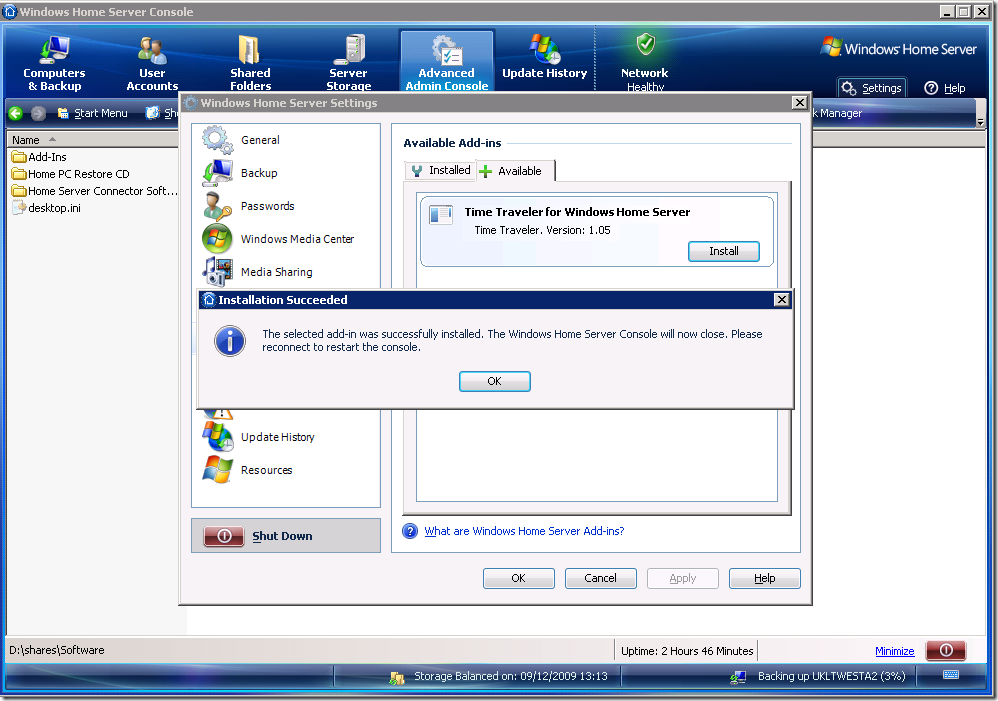Open 'What are Windows Home Server Add-ins?' link
Image resolution: width=998 pixels, height=701 pixels.
pos(524,531)
